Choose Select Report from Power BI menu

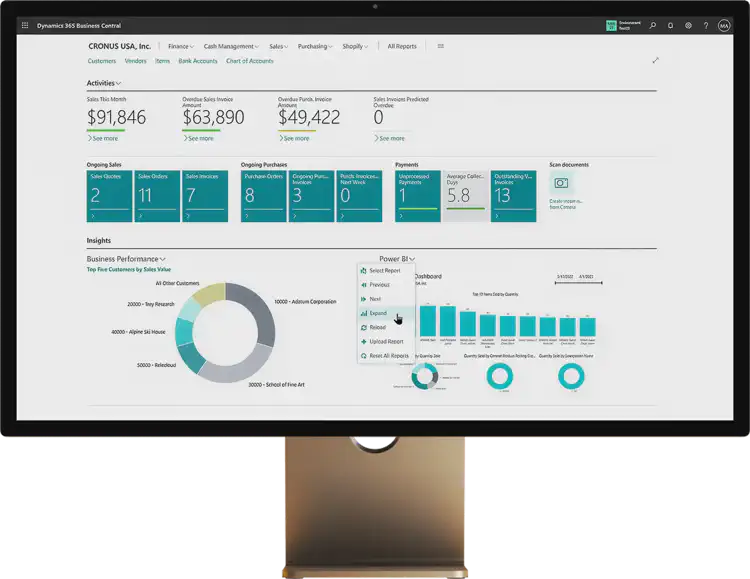coord(386,270)
